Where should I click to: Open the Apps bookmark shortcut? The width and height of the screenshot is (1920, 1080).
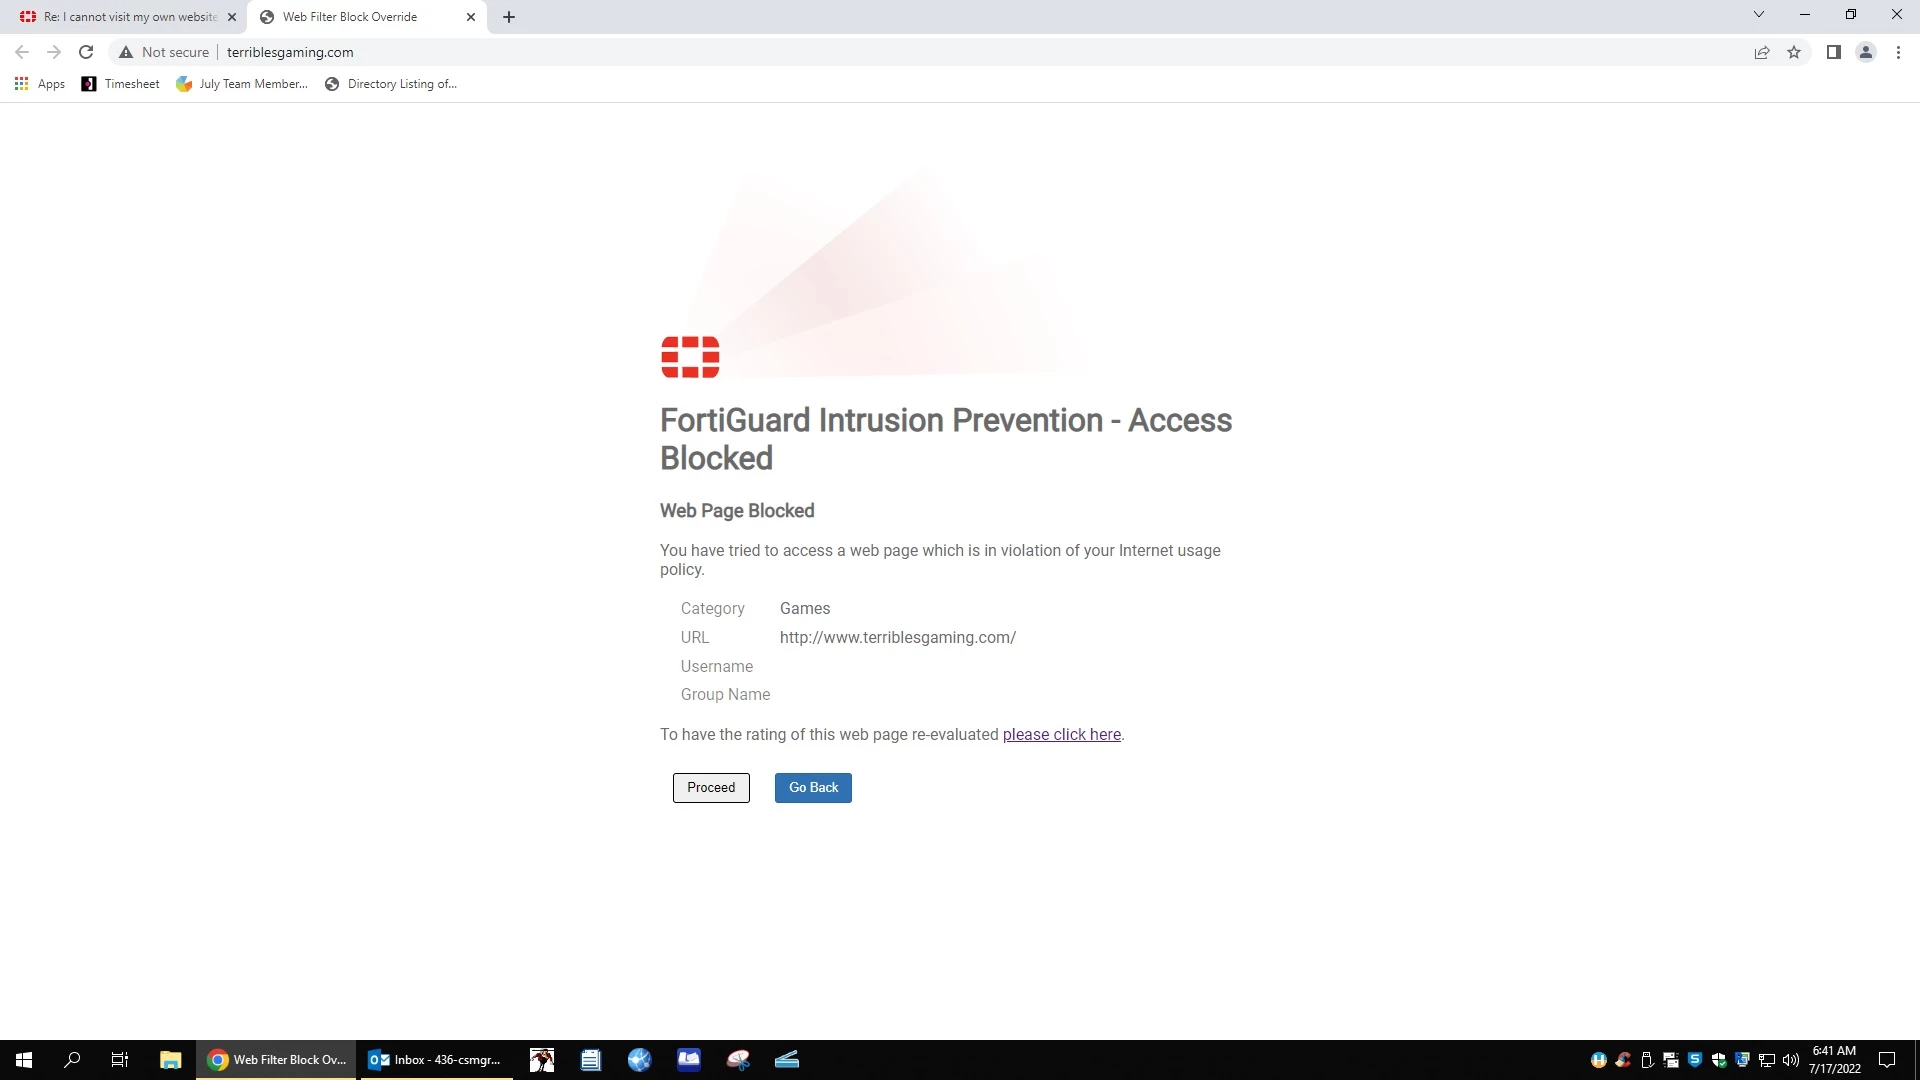click(40, 84)
